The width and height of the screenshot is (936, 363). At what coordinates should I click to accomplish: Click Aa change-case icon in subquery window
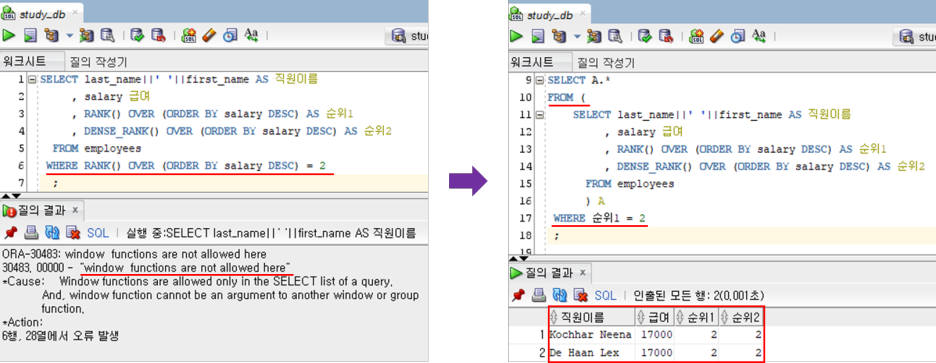tap(759, 35)
